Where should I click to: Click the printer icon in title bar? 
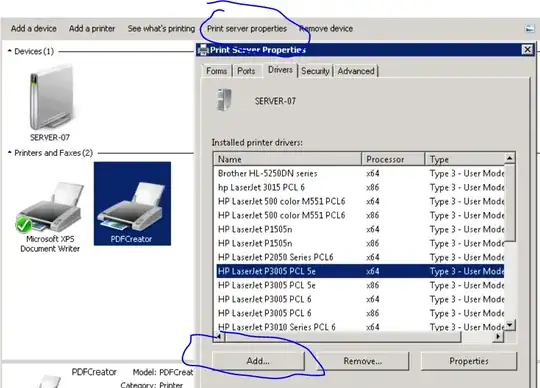point(203,50)
